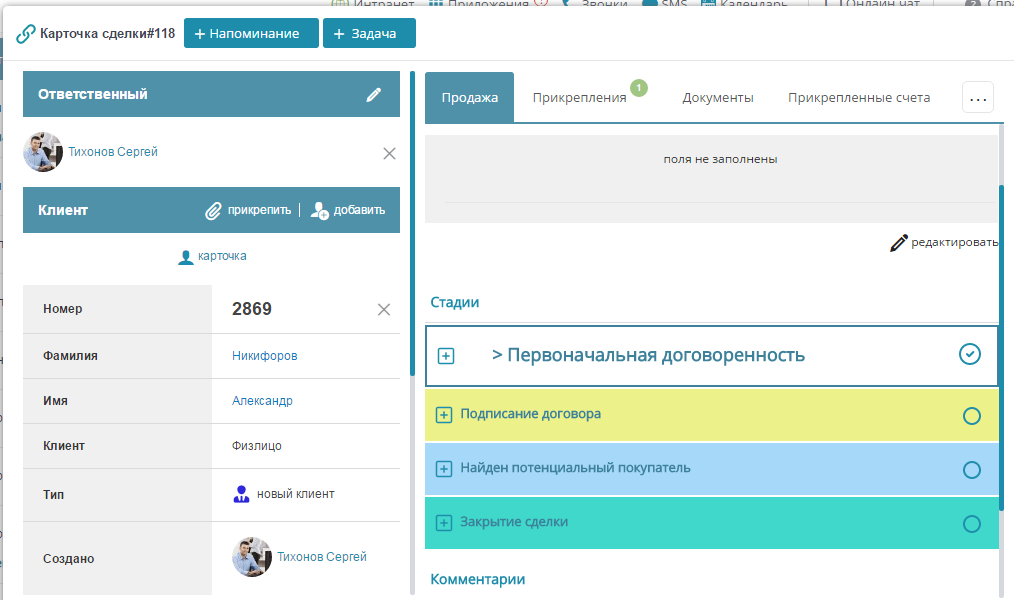Expand Подписание договора stage plus

tap(444, 415)
